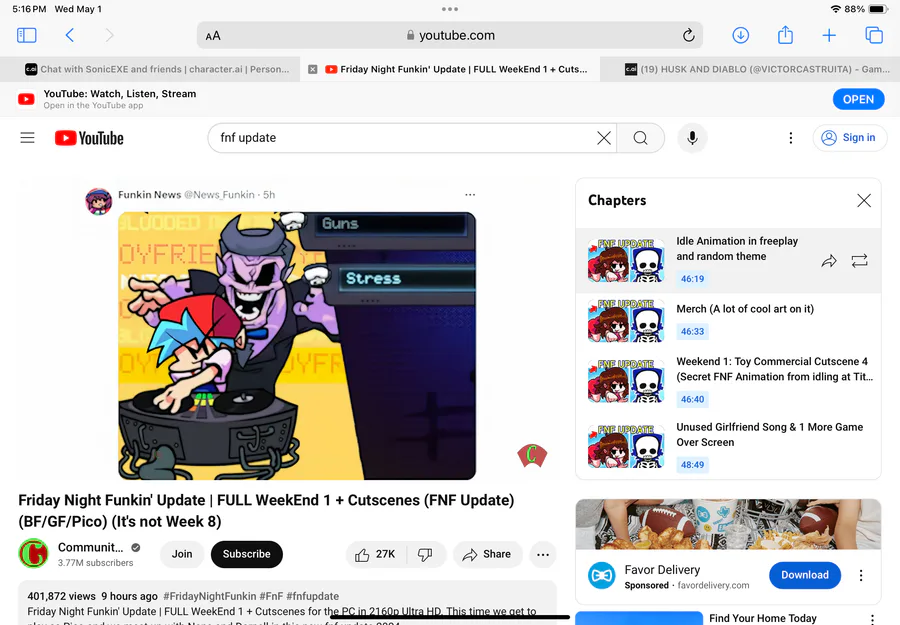
Task: Open Favor Delivery ad options menu
Action: click(860, 575)
